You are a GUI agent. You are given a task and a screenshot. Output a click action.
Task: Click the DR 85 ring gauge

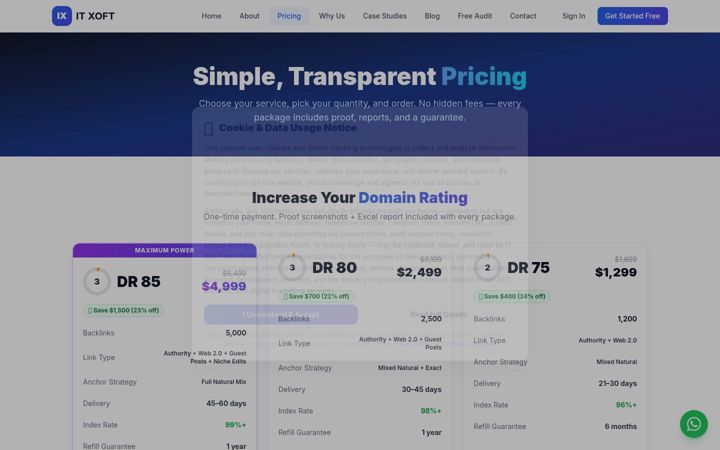(x=97, y=281)
